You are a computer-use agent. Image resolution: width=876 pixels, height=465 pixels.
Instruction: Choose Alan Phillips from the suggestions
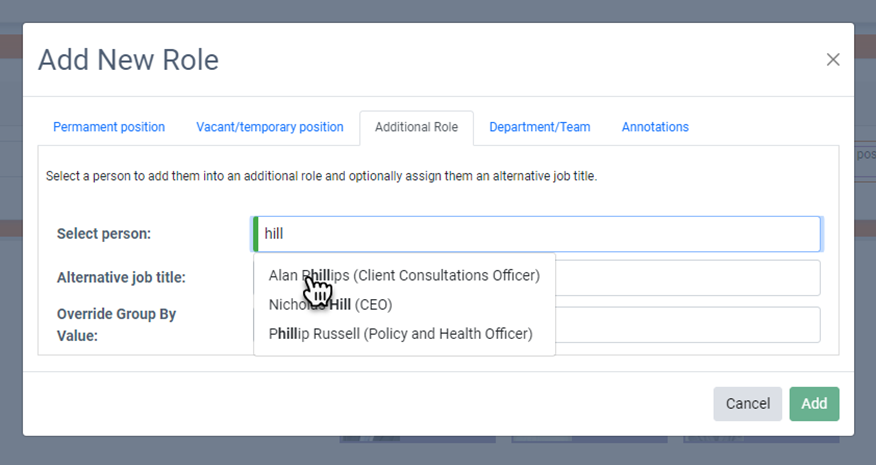404,275
